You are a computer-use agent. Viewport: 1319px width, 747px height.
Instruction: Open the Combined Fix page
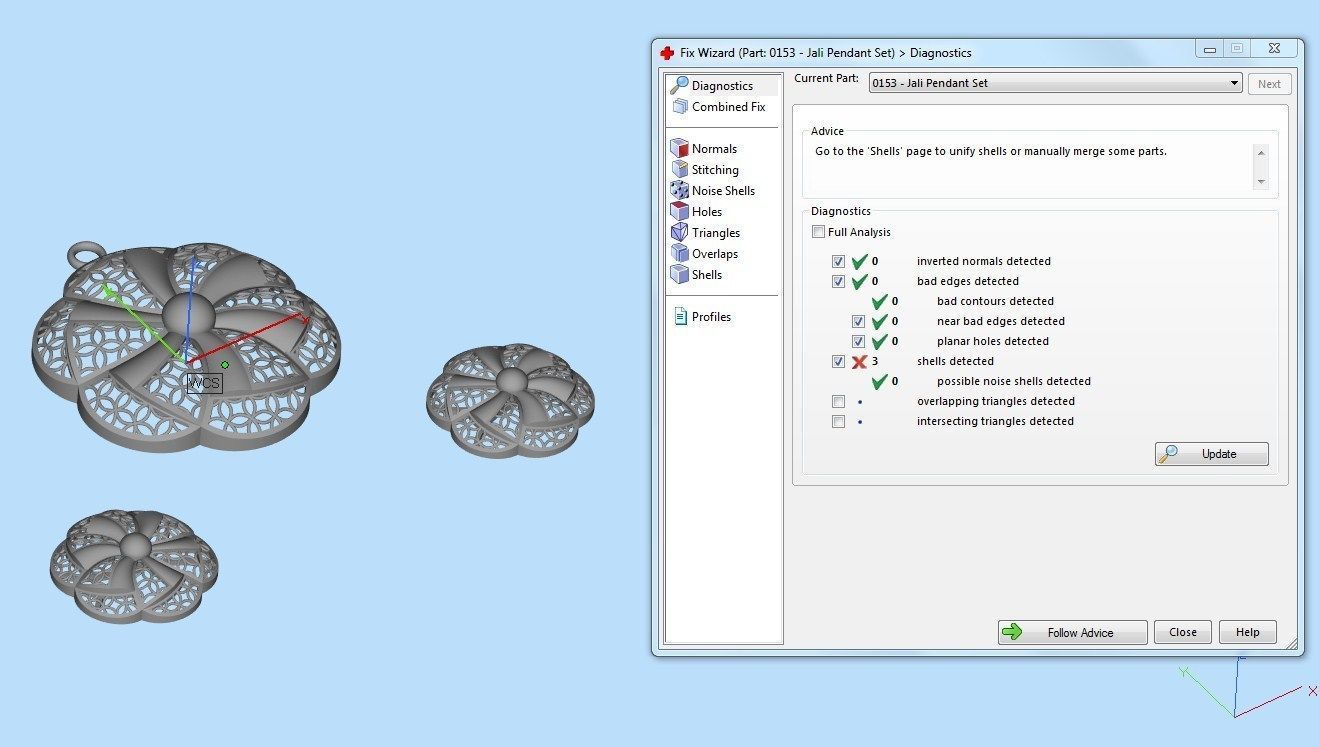point(728,107)
